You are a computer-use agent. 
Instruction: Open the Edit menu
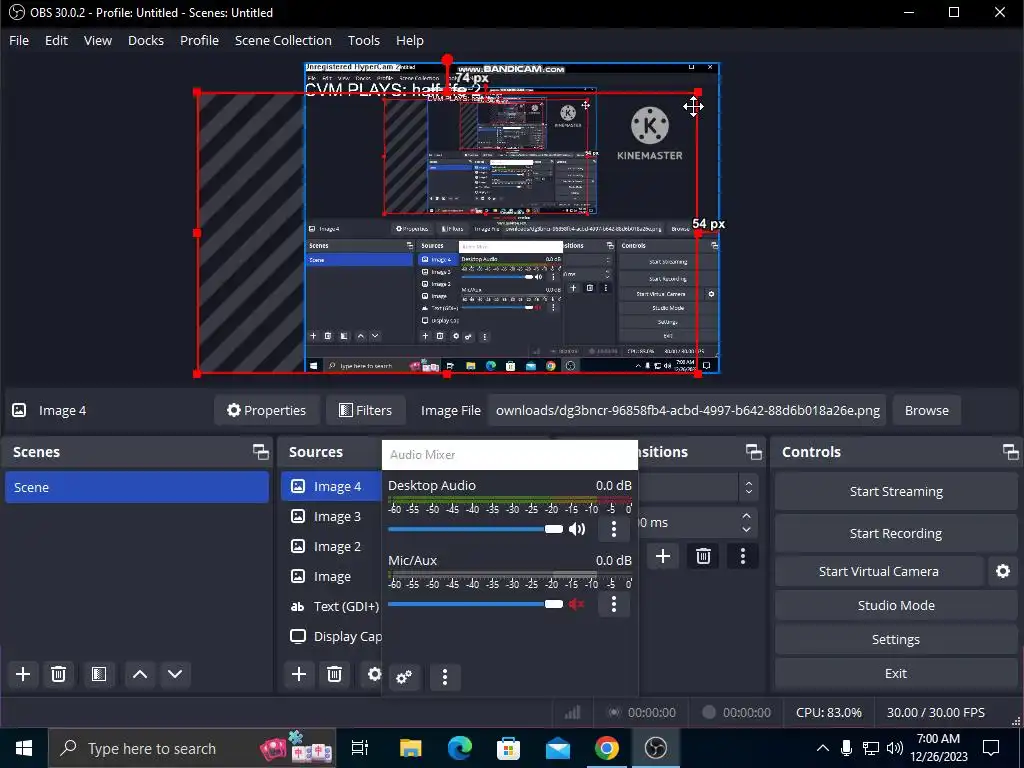point(56,40)
